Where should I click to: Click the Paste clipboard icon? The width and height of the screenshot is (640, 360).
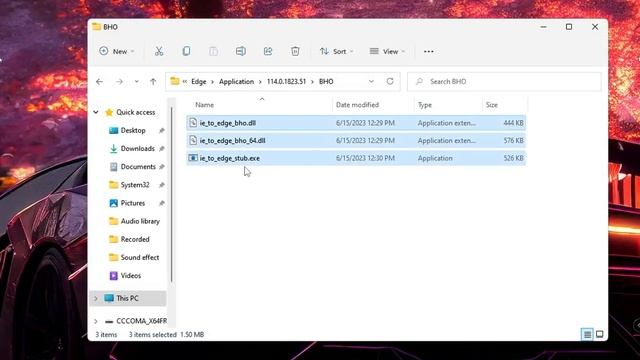pos(213,51)
